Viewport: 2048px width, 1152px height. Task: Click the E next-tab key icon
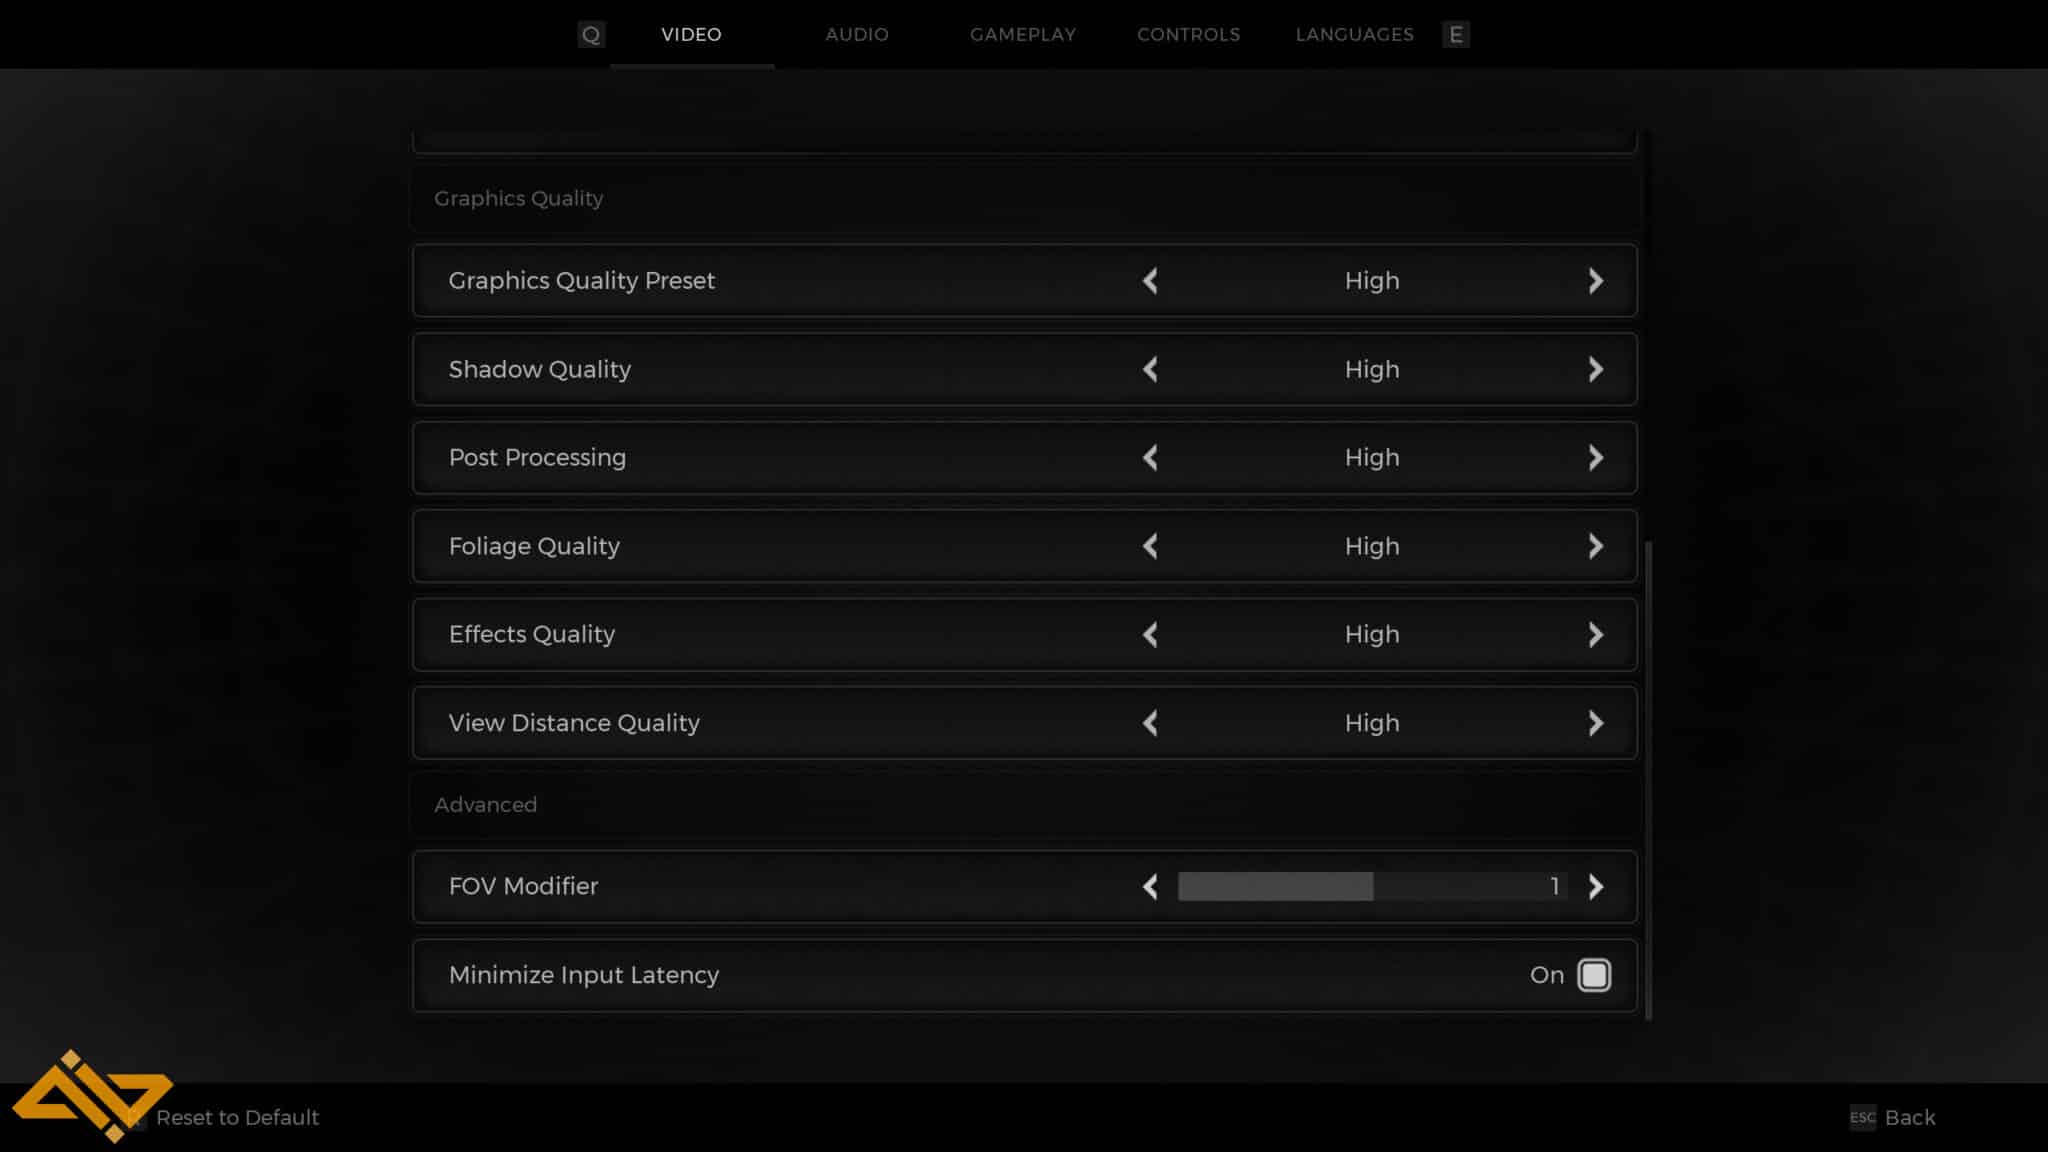click(x=1456, y=35)
